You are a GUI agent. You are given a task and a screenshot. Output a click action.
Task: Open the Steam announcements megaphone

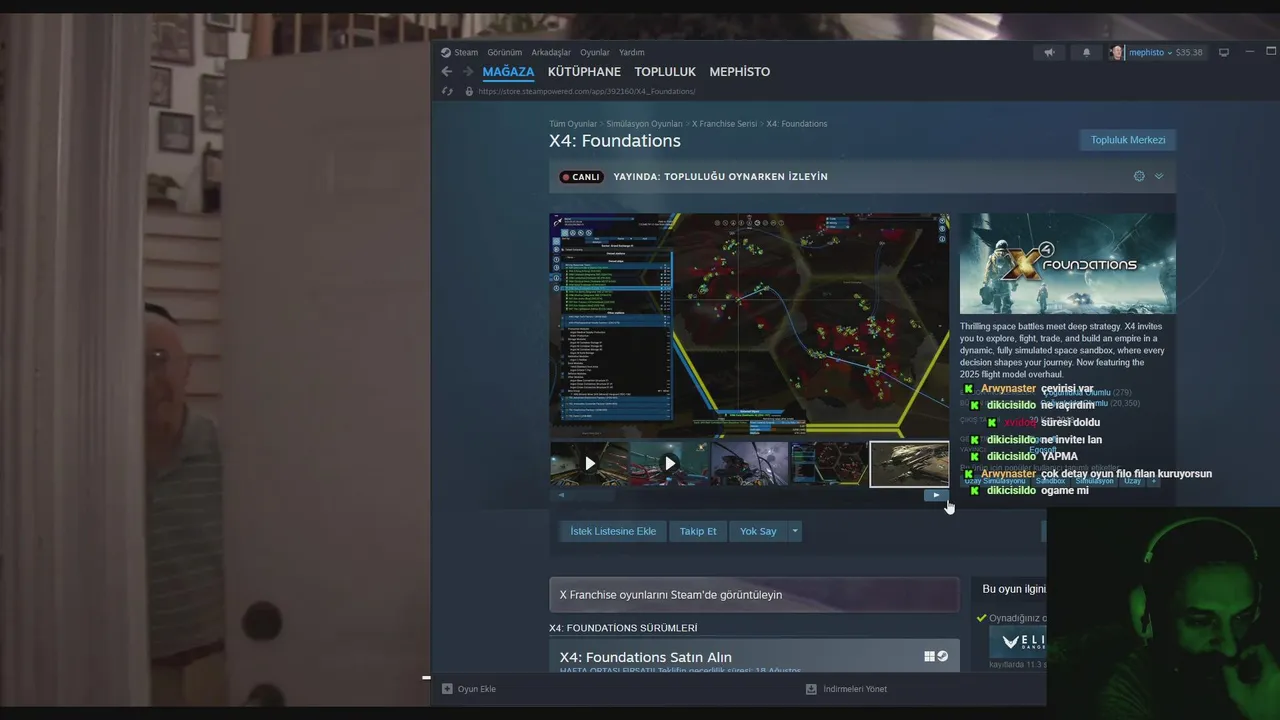point(1049,52)
